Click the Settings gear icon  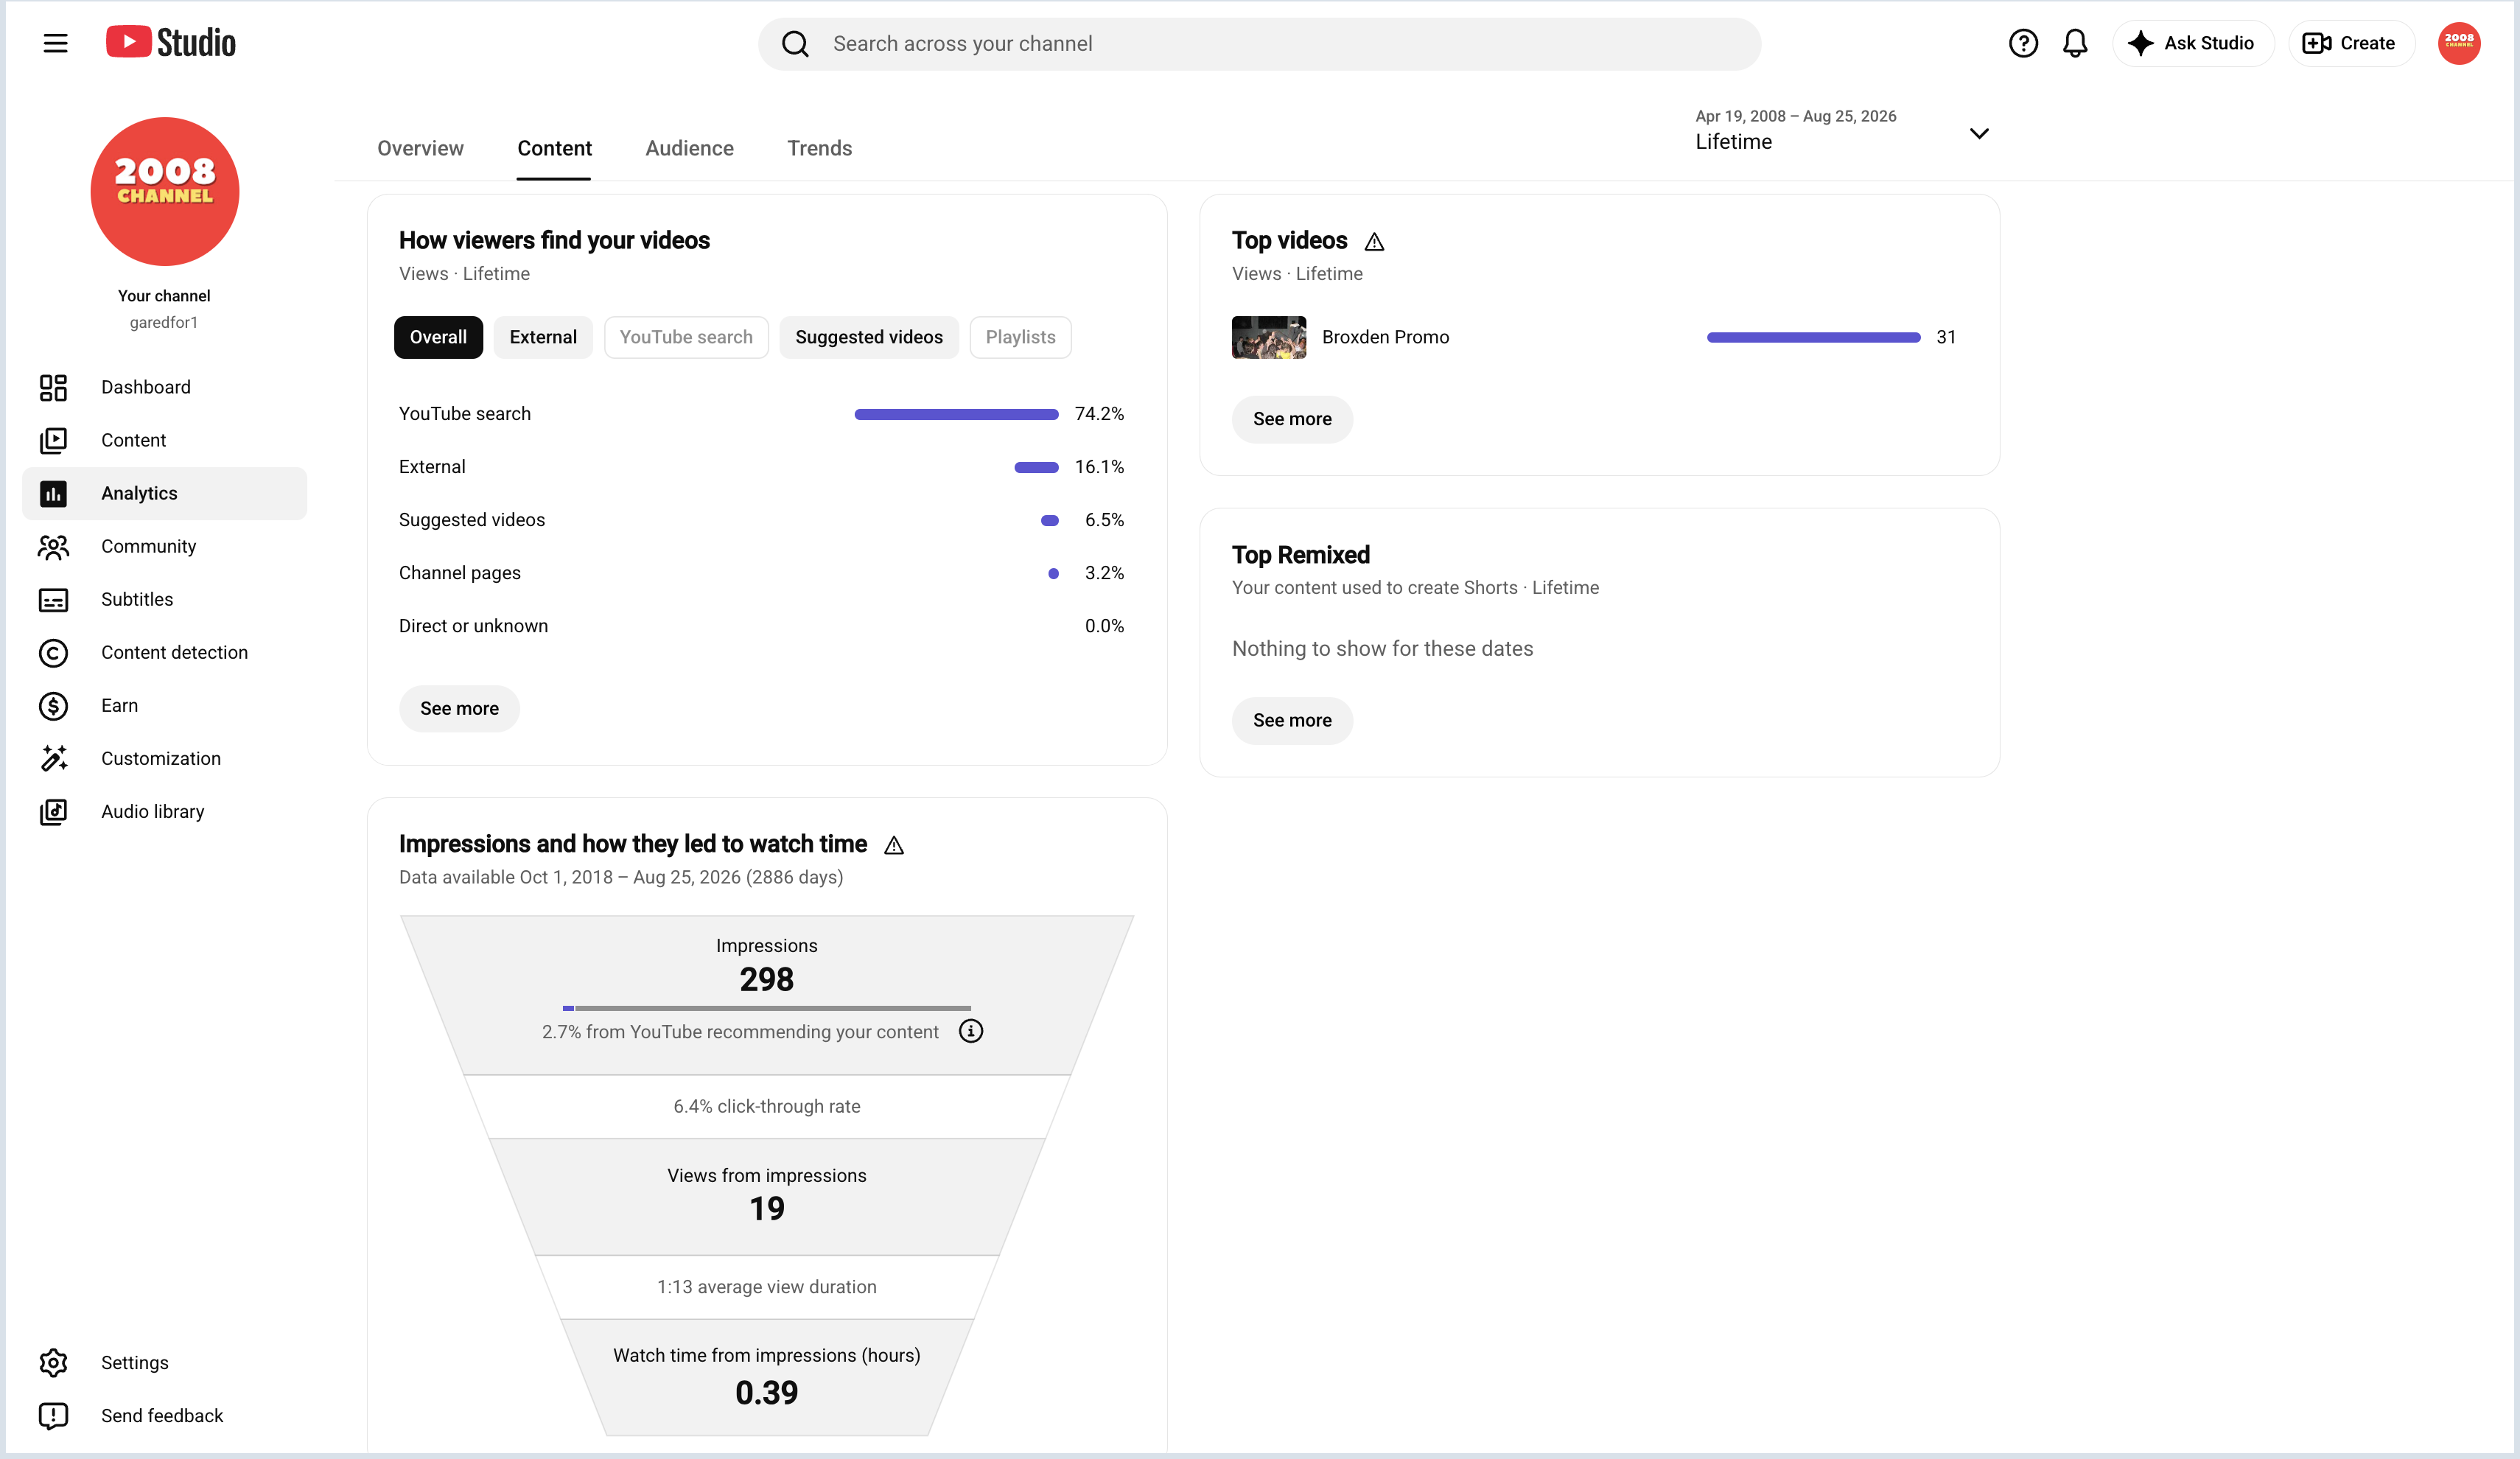click(53, 1362)
